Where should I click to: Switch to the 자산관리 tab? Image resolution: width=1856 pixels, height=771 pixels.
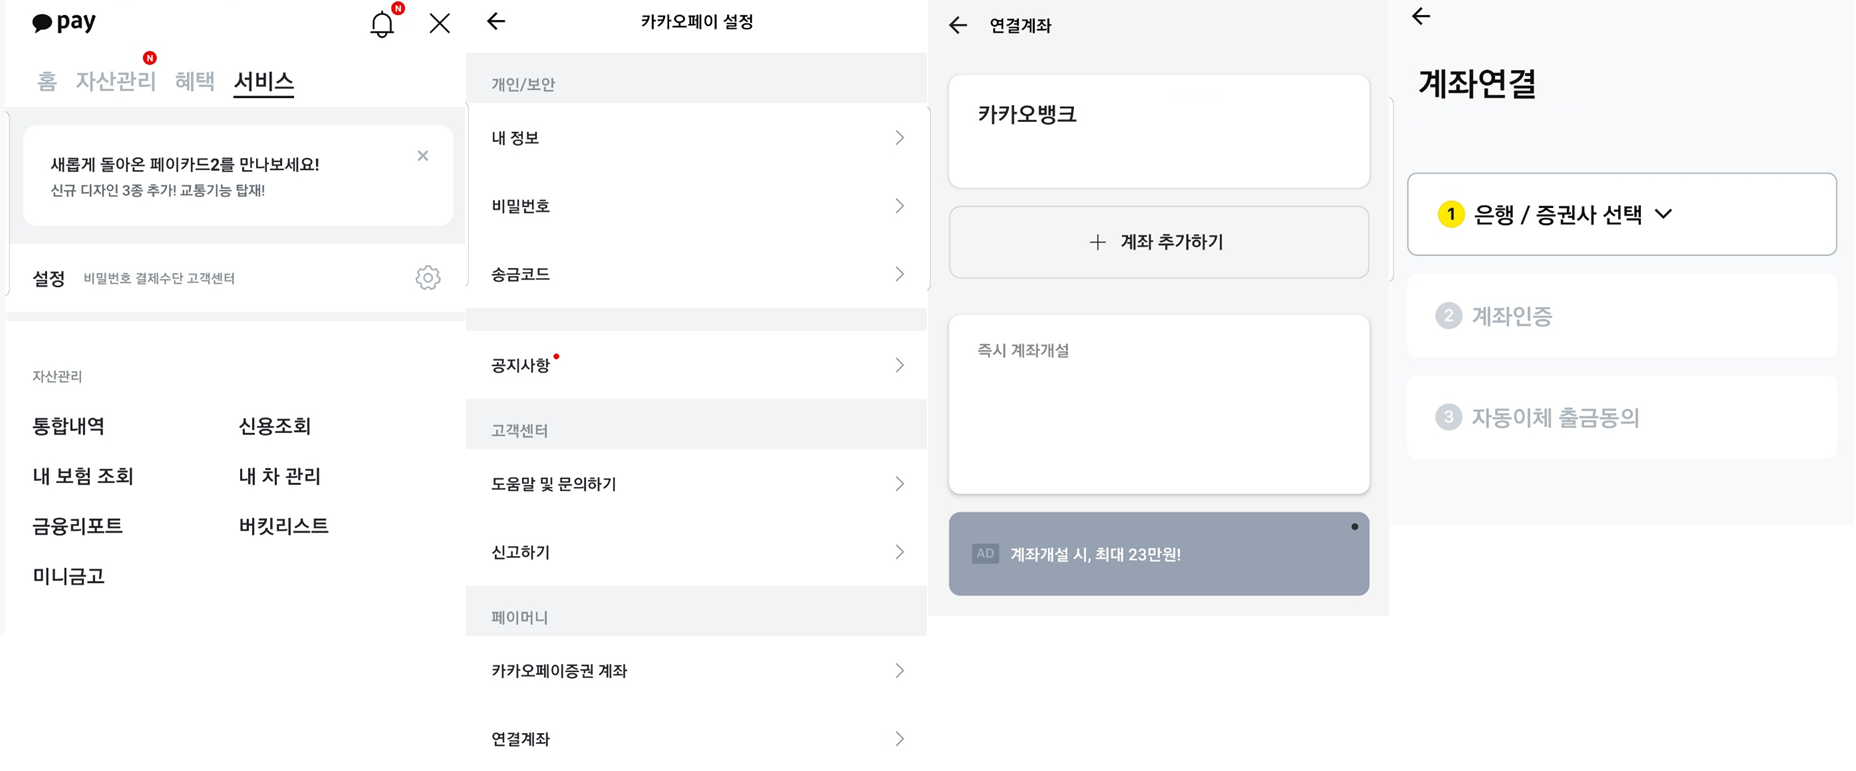point(116,81)
